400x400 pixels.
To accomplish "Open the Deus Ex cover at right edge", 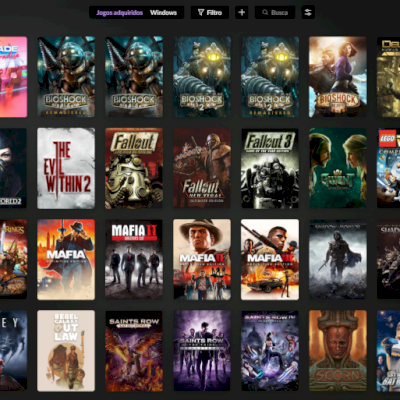I will (x=389, y=77).
